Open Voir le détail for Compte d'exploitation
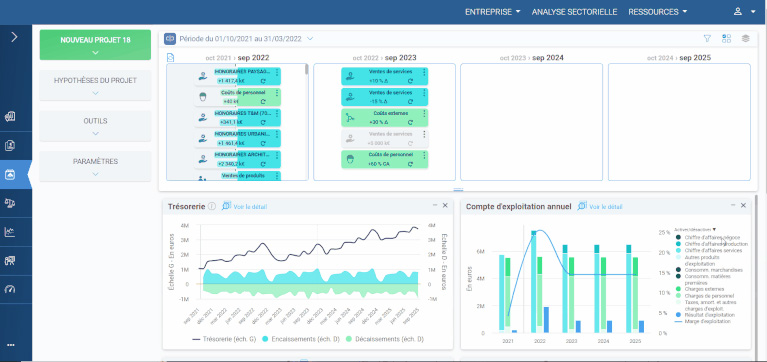The width and height of the screenshot is (767, 362). (600, 206)
